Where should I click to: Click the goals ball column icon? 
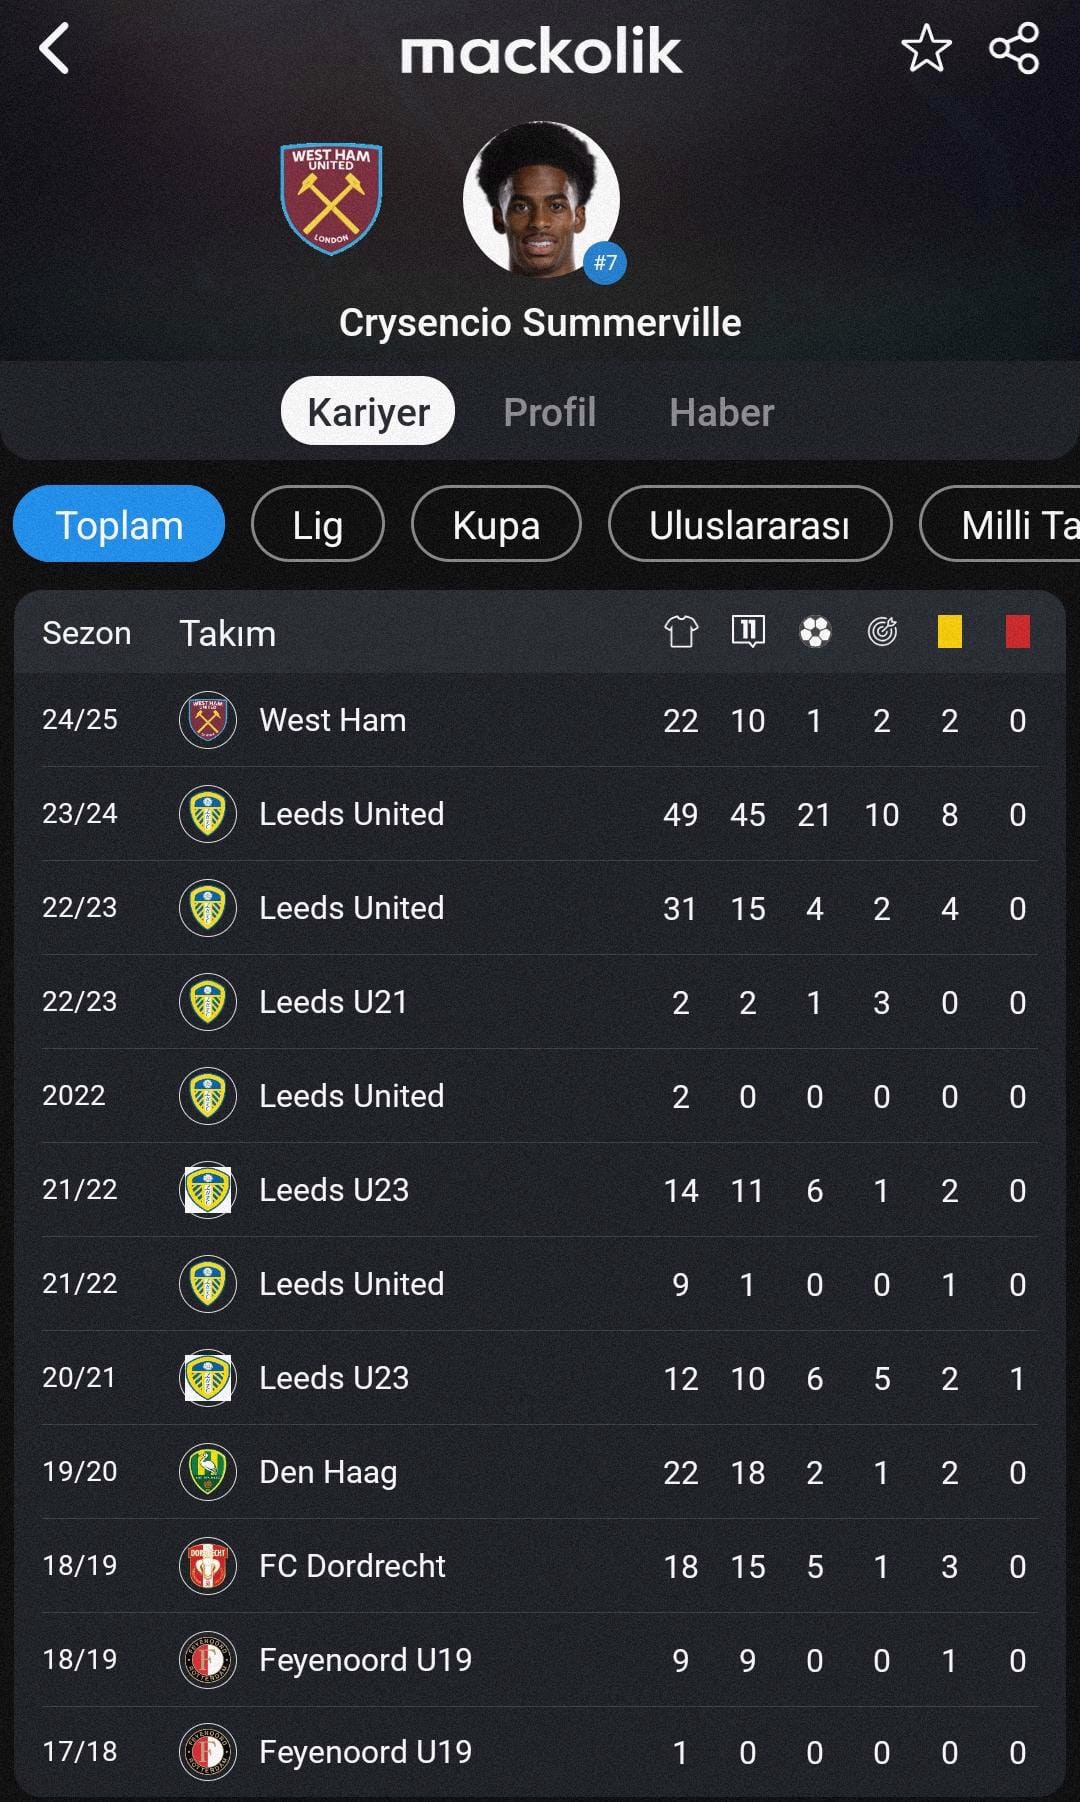(x=815, y=632)
